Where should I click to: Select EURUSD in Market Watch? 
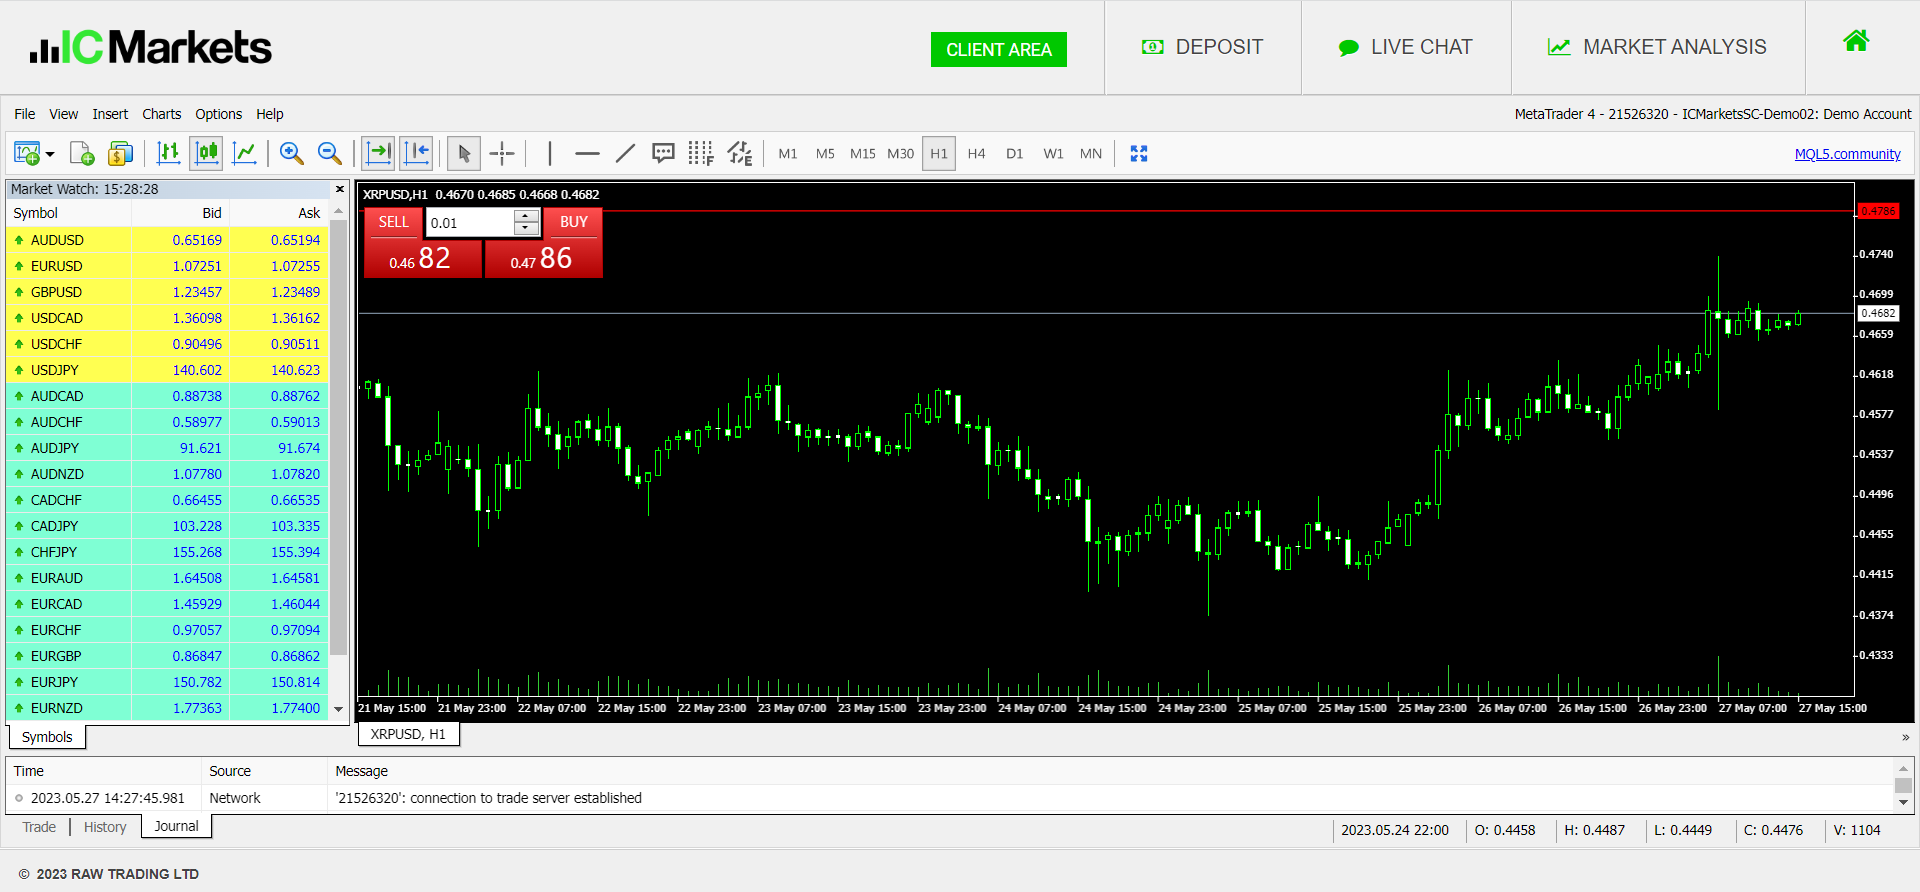tap(168, 266)
